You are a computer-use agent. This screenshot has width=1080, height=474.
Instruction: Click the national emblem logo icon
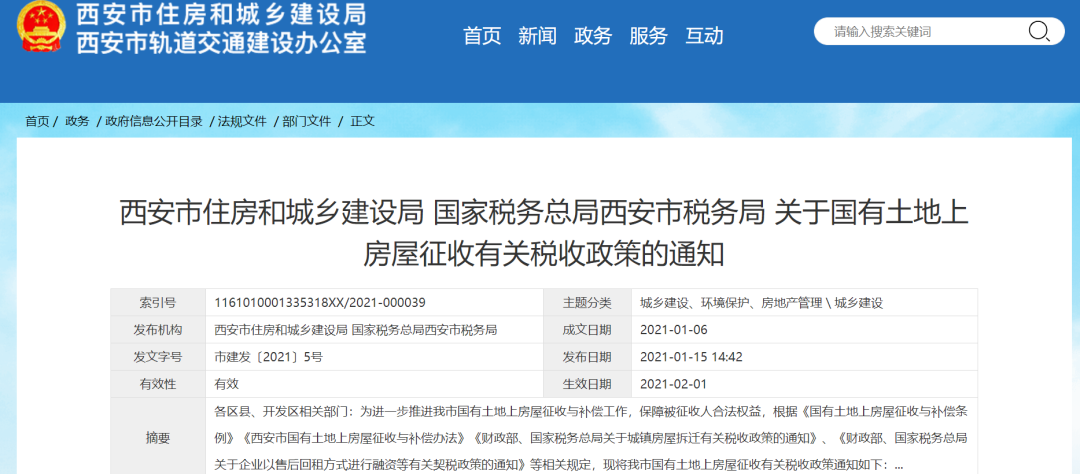41,28
